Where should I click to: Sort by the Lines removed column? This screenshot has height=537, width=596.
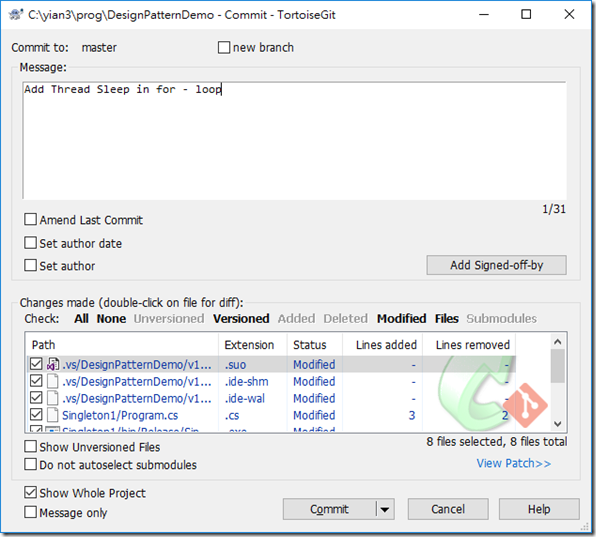point(469,345)
